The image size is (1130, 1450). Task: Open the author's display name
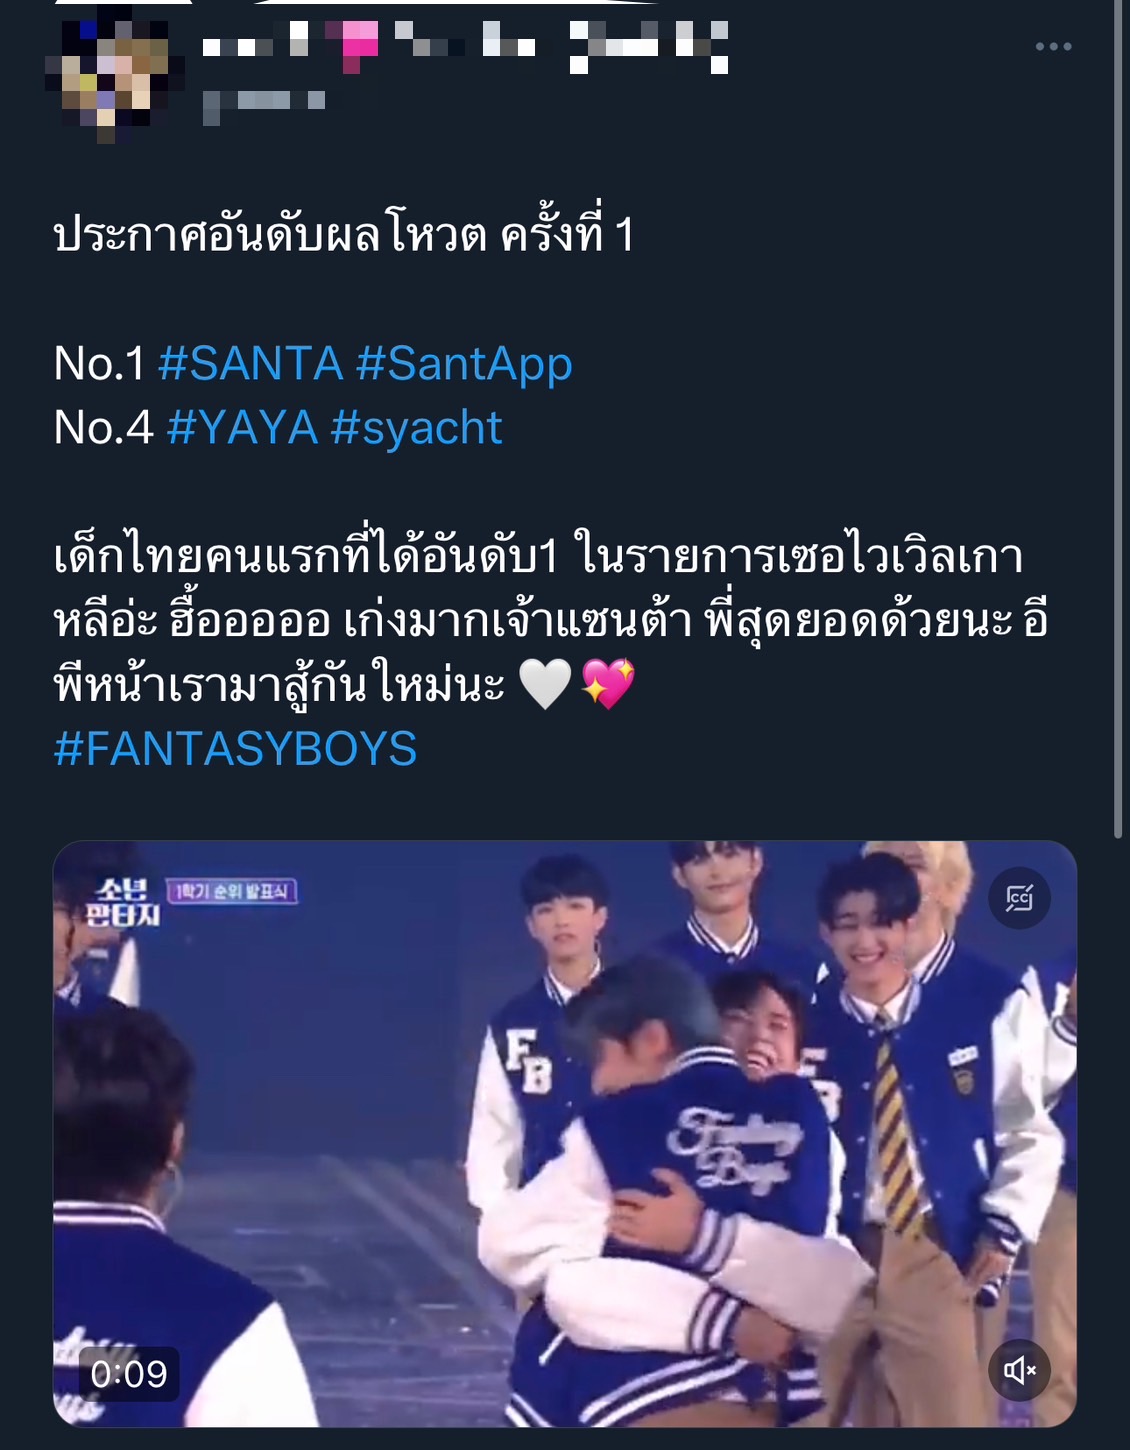(465, 45)
